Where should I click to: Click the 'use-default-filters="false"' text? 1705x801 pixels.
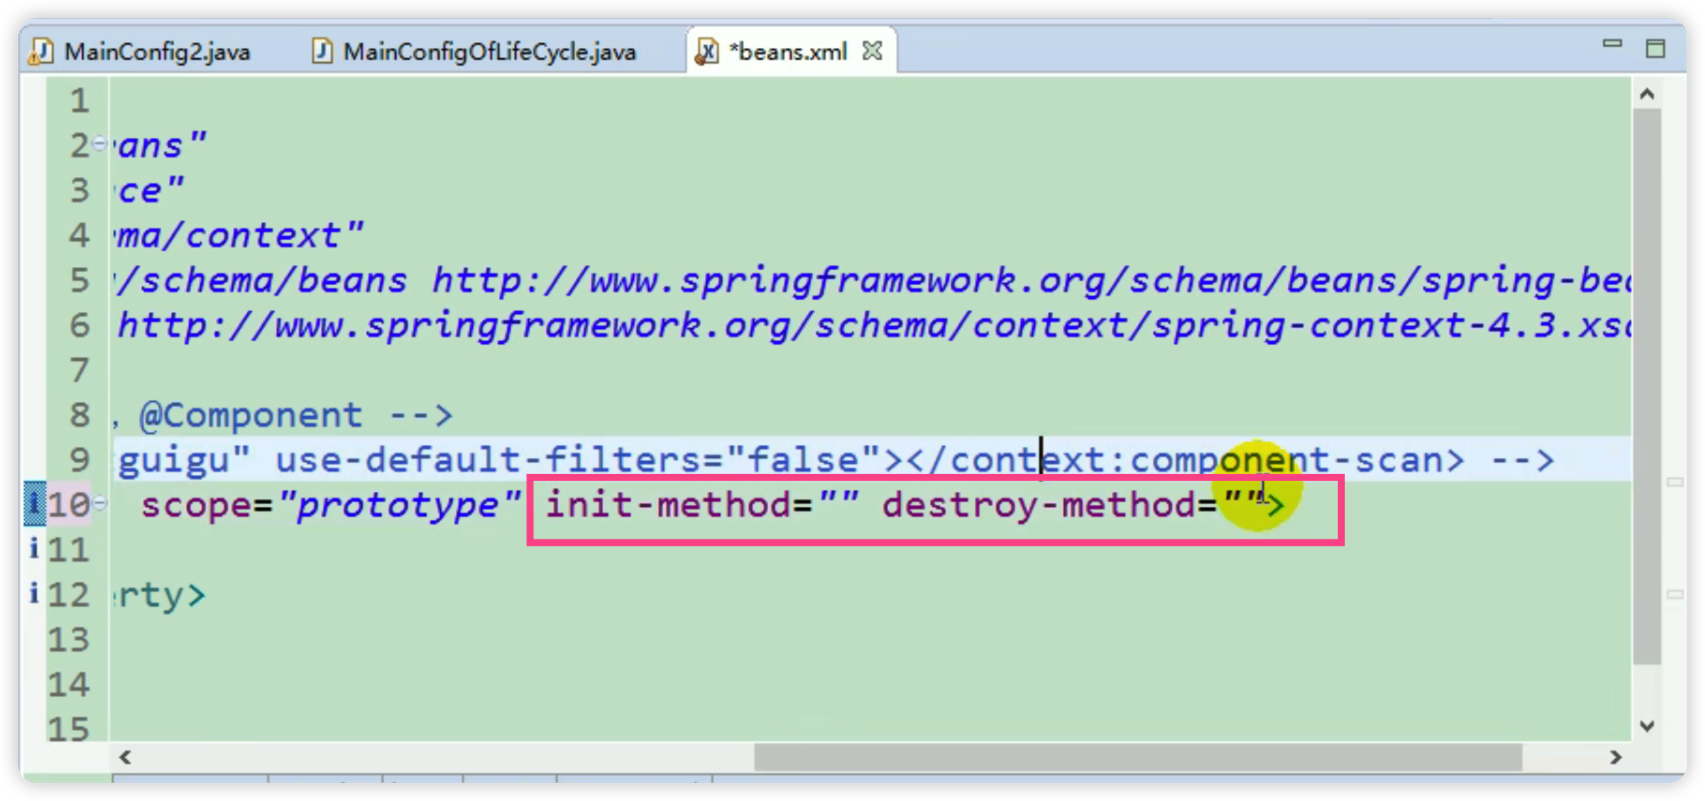pyautogui.click(x=578, y=460)
